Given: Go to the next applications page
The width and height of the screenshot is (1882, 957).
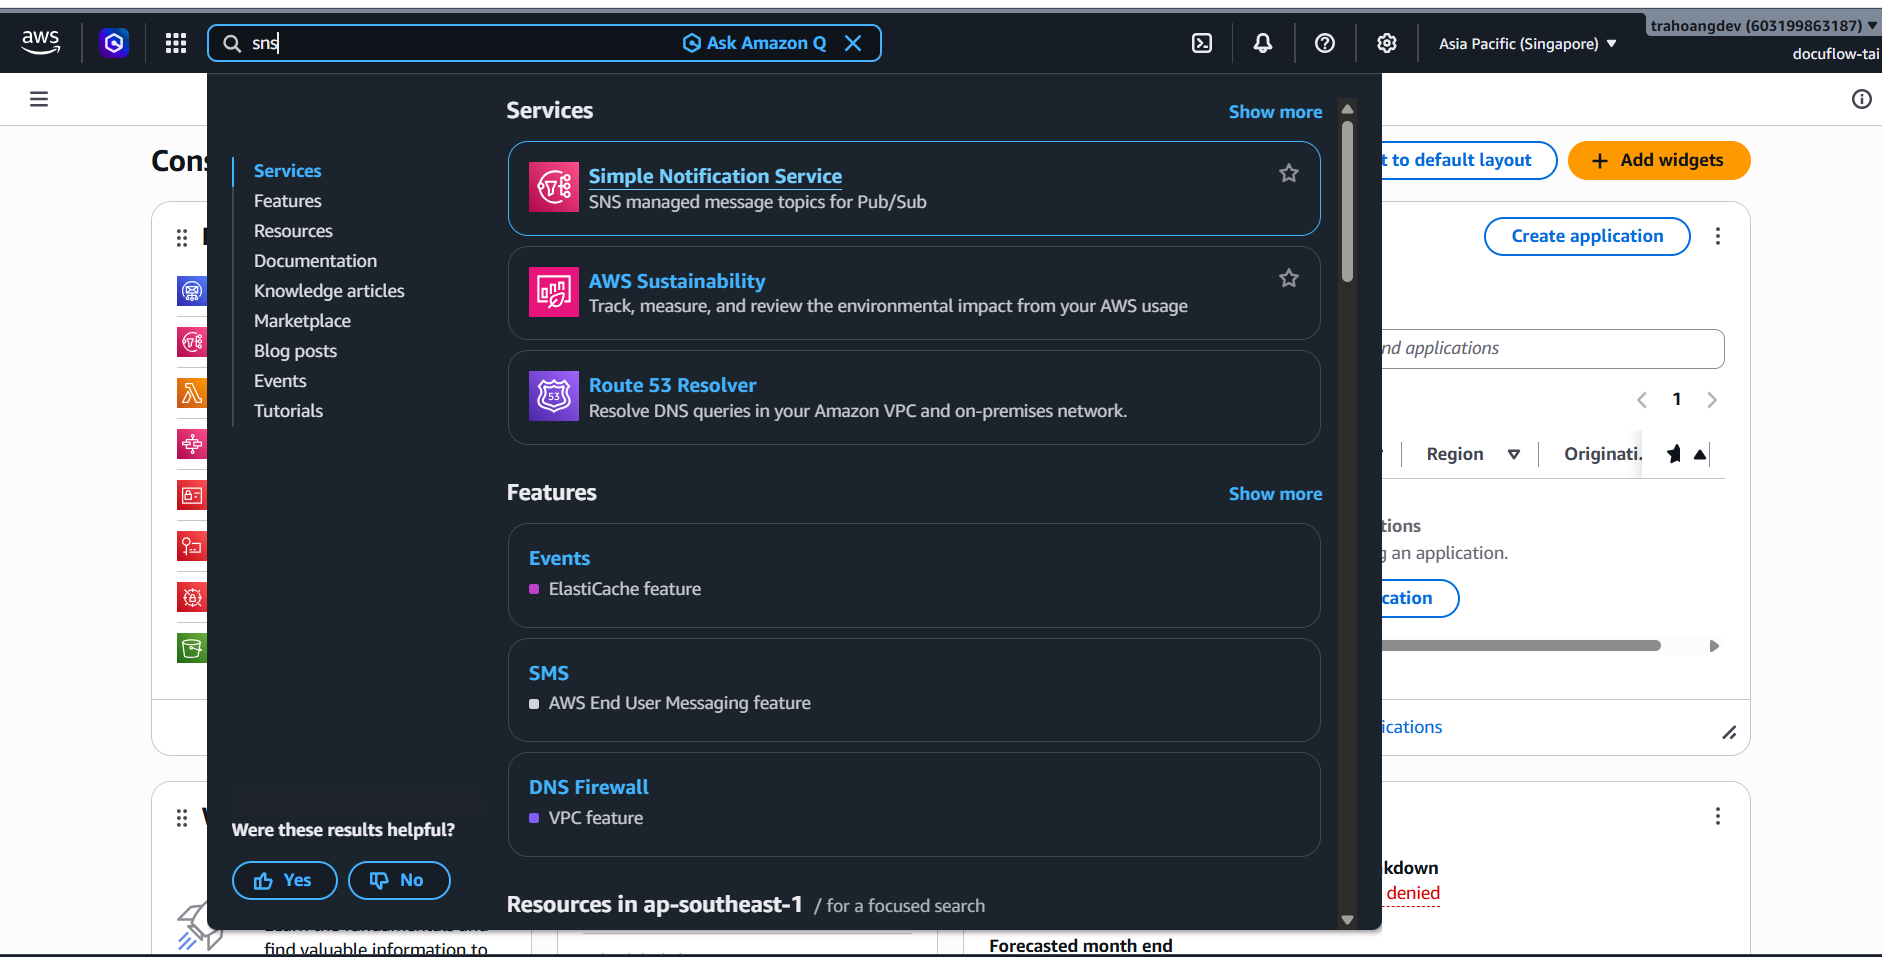Looking at the screenshot, I should pos(1712,400).
